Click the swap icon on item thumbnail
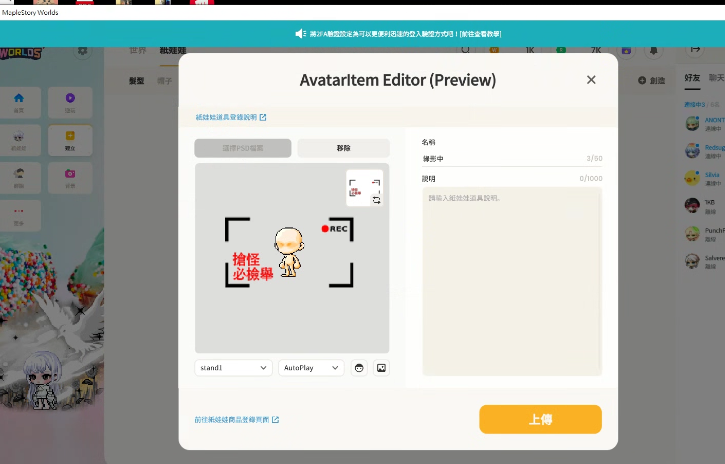The image size is (725, 464). point(376,200)
